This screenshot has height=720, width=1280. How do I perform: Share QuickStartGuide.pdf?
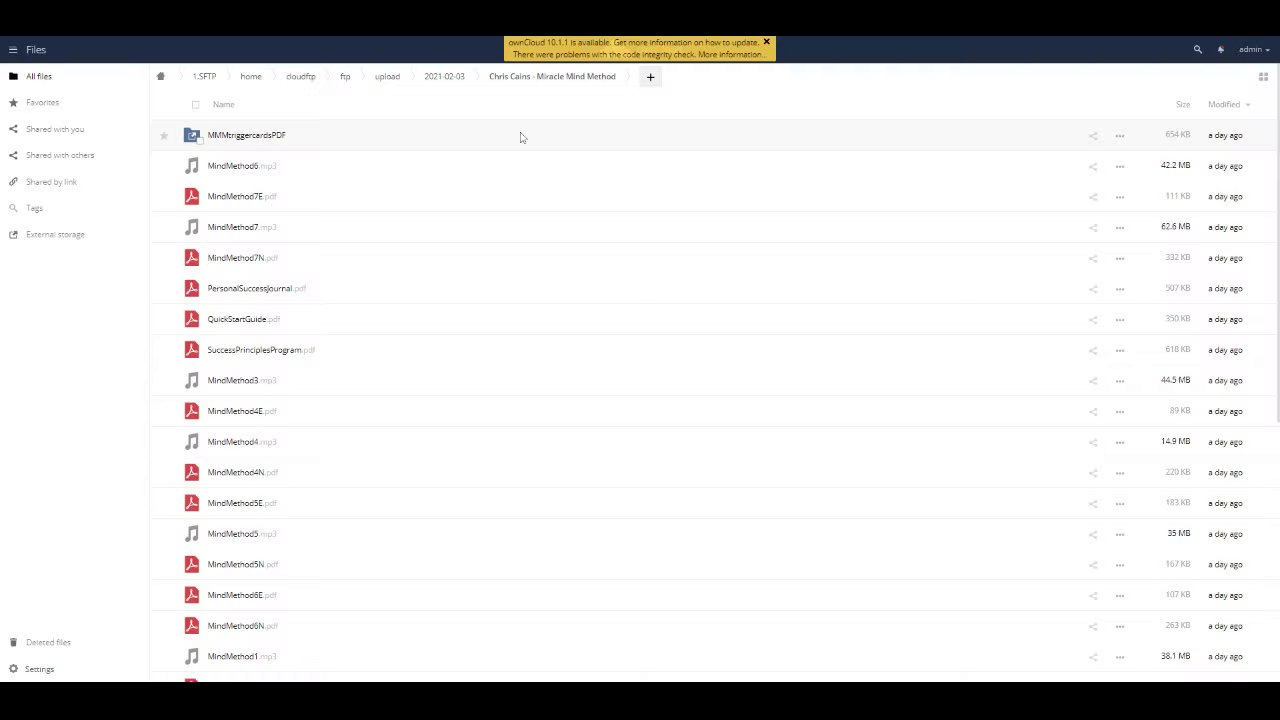pos(1093,319)
